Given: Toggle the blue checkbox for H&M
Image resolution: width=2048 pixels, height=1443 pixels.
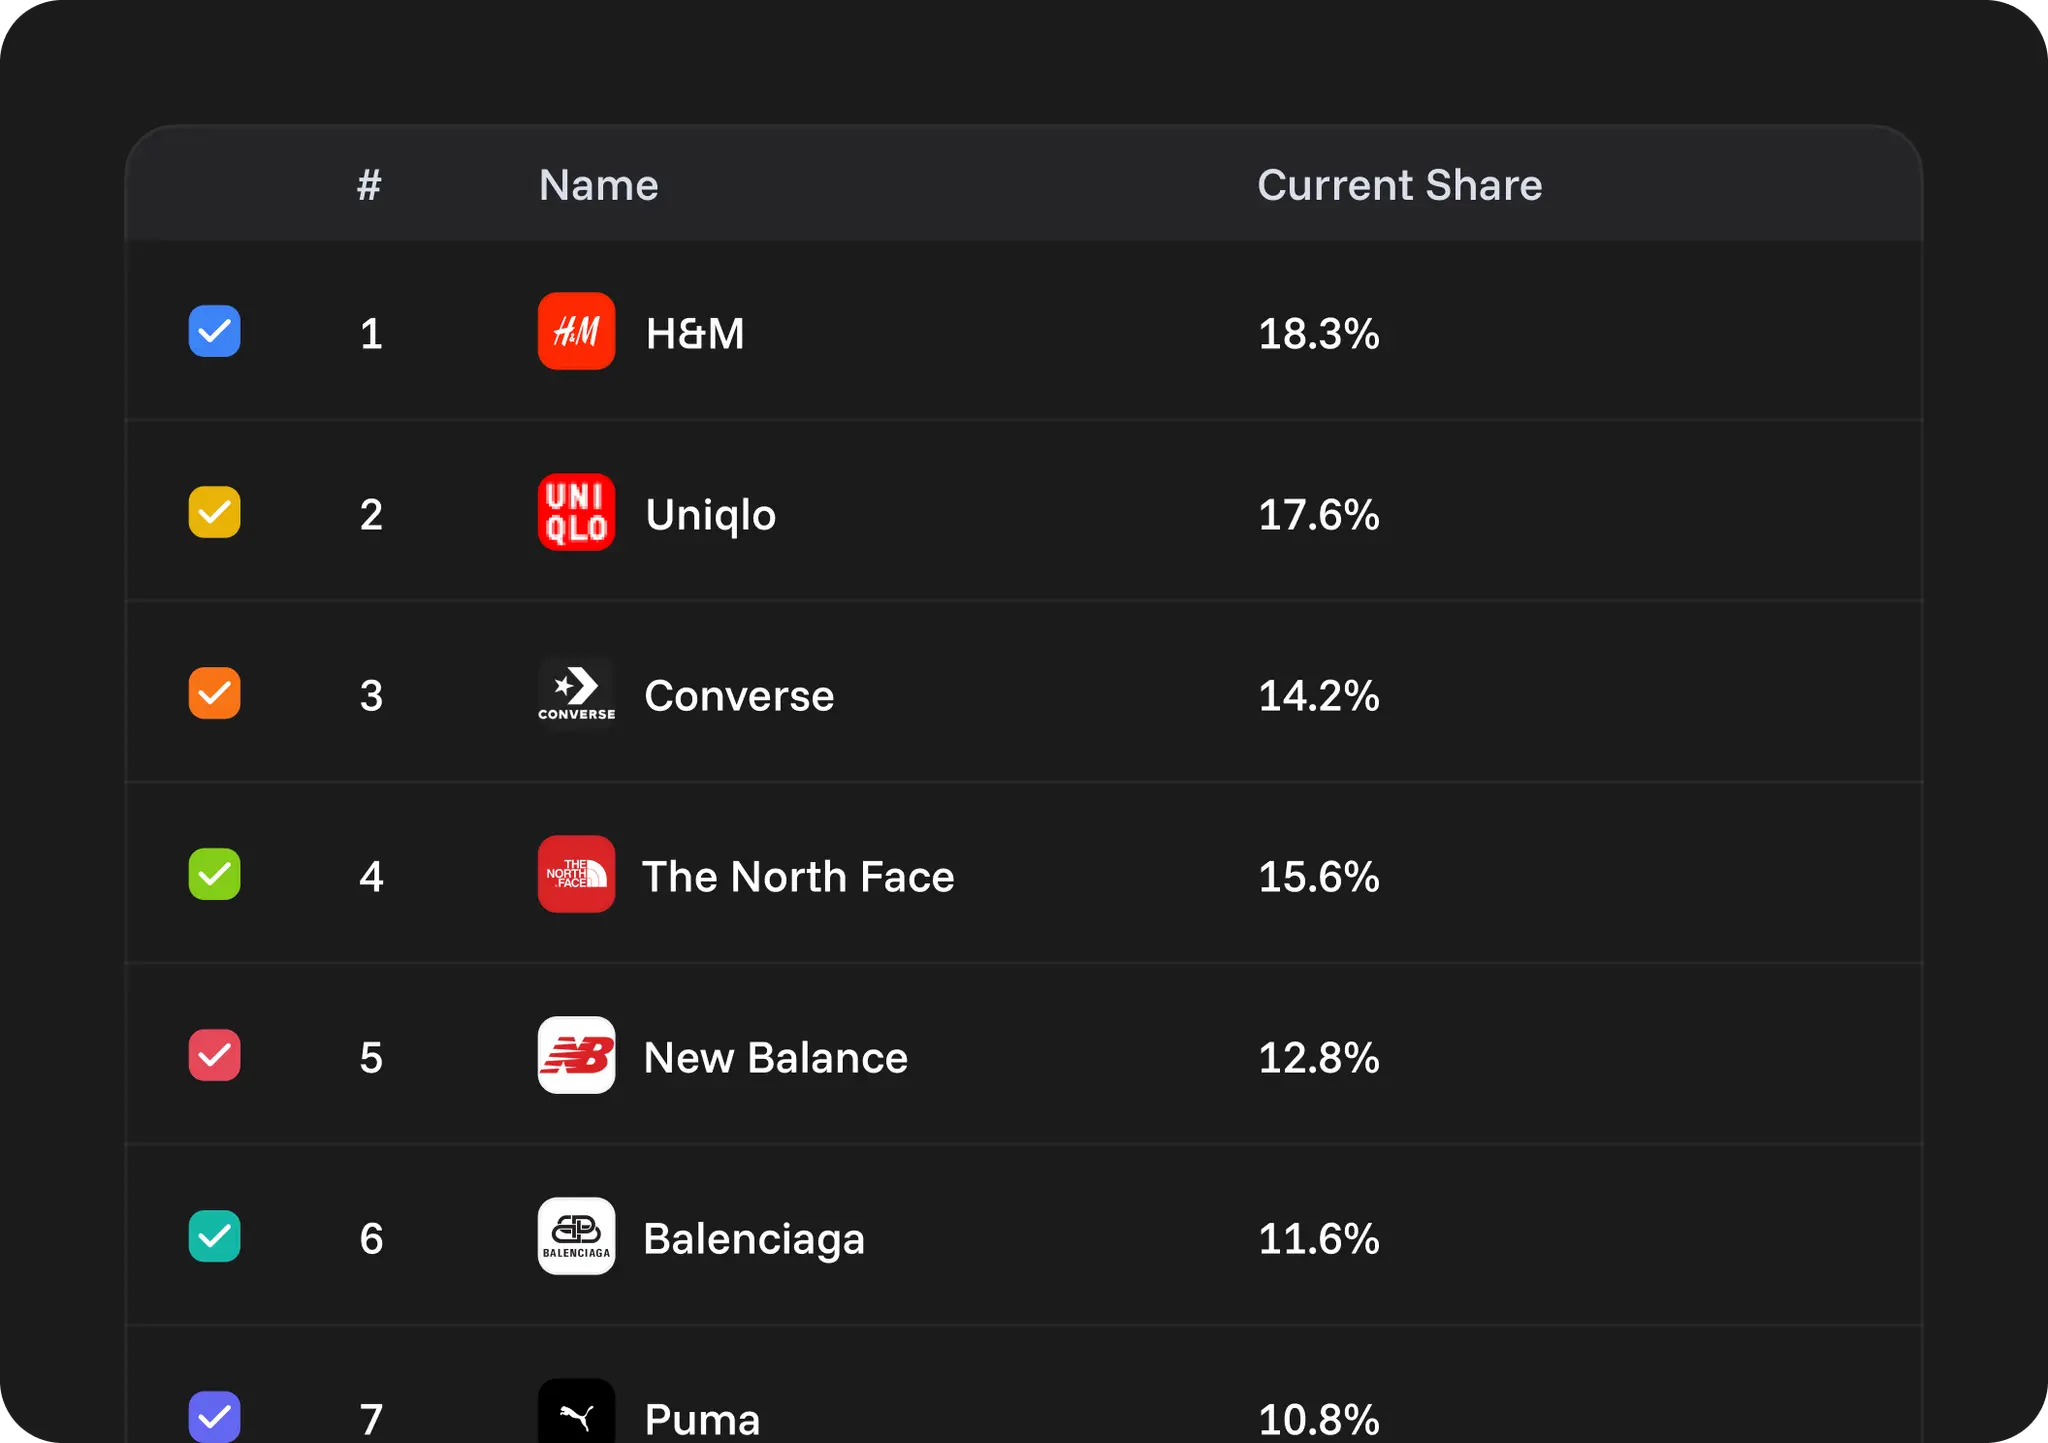Looking at the screenshot, I should 213,331.
